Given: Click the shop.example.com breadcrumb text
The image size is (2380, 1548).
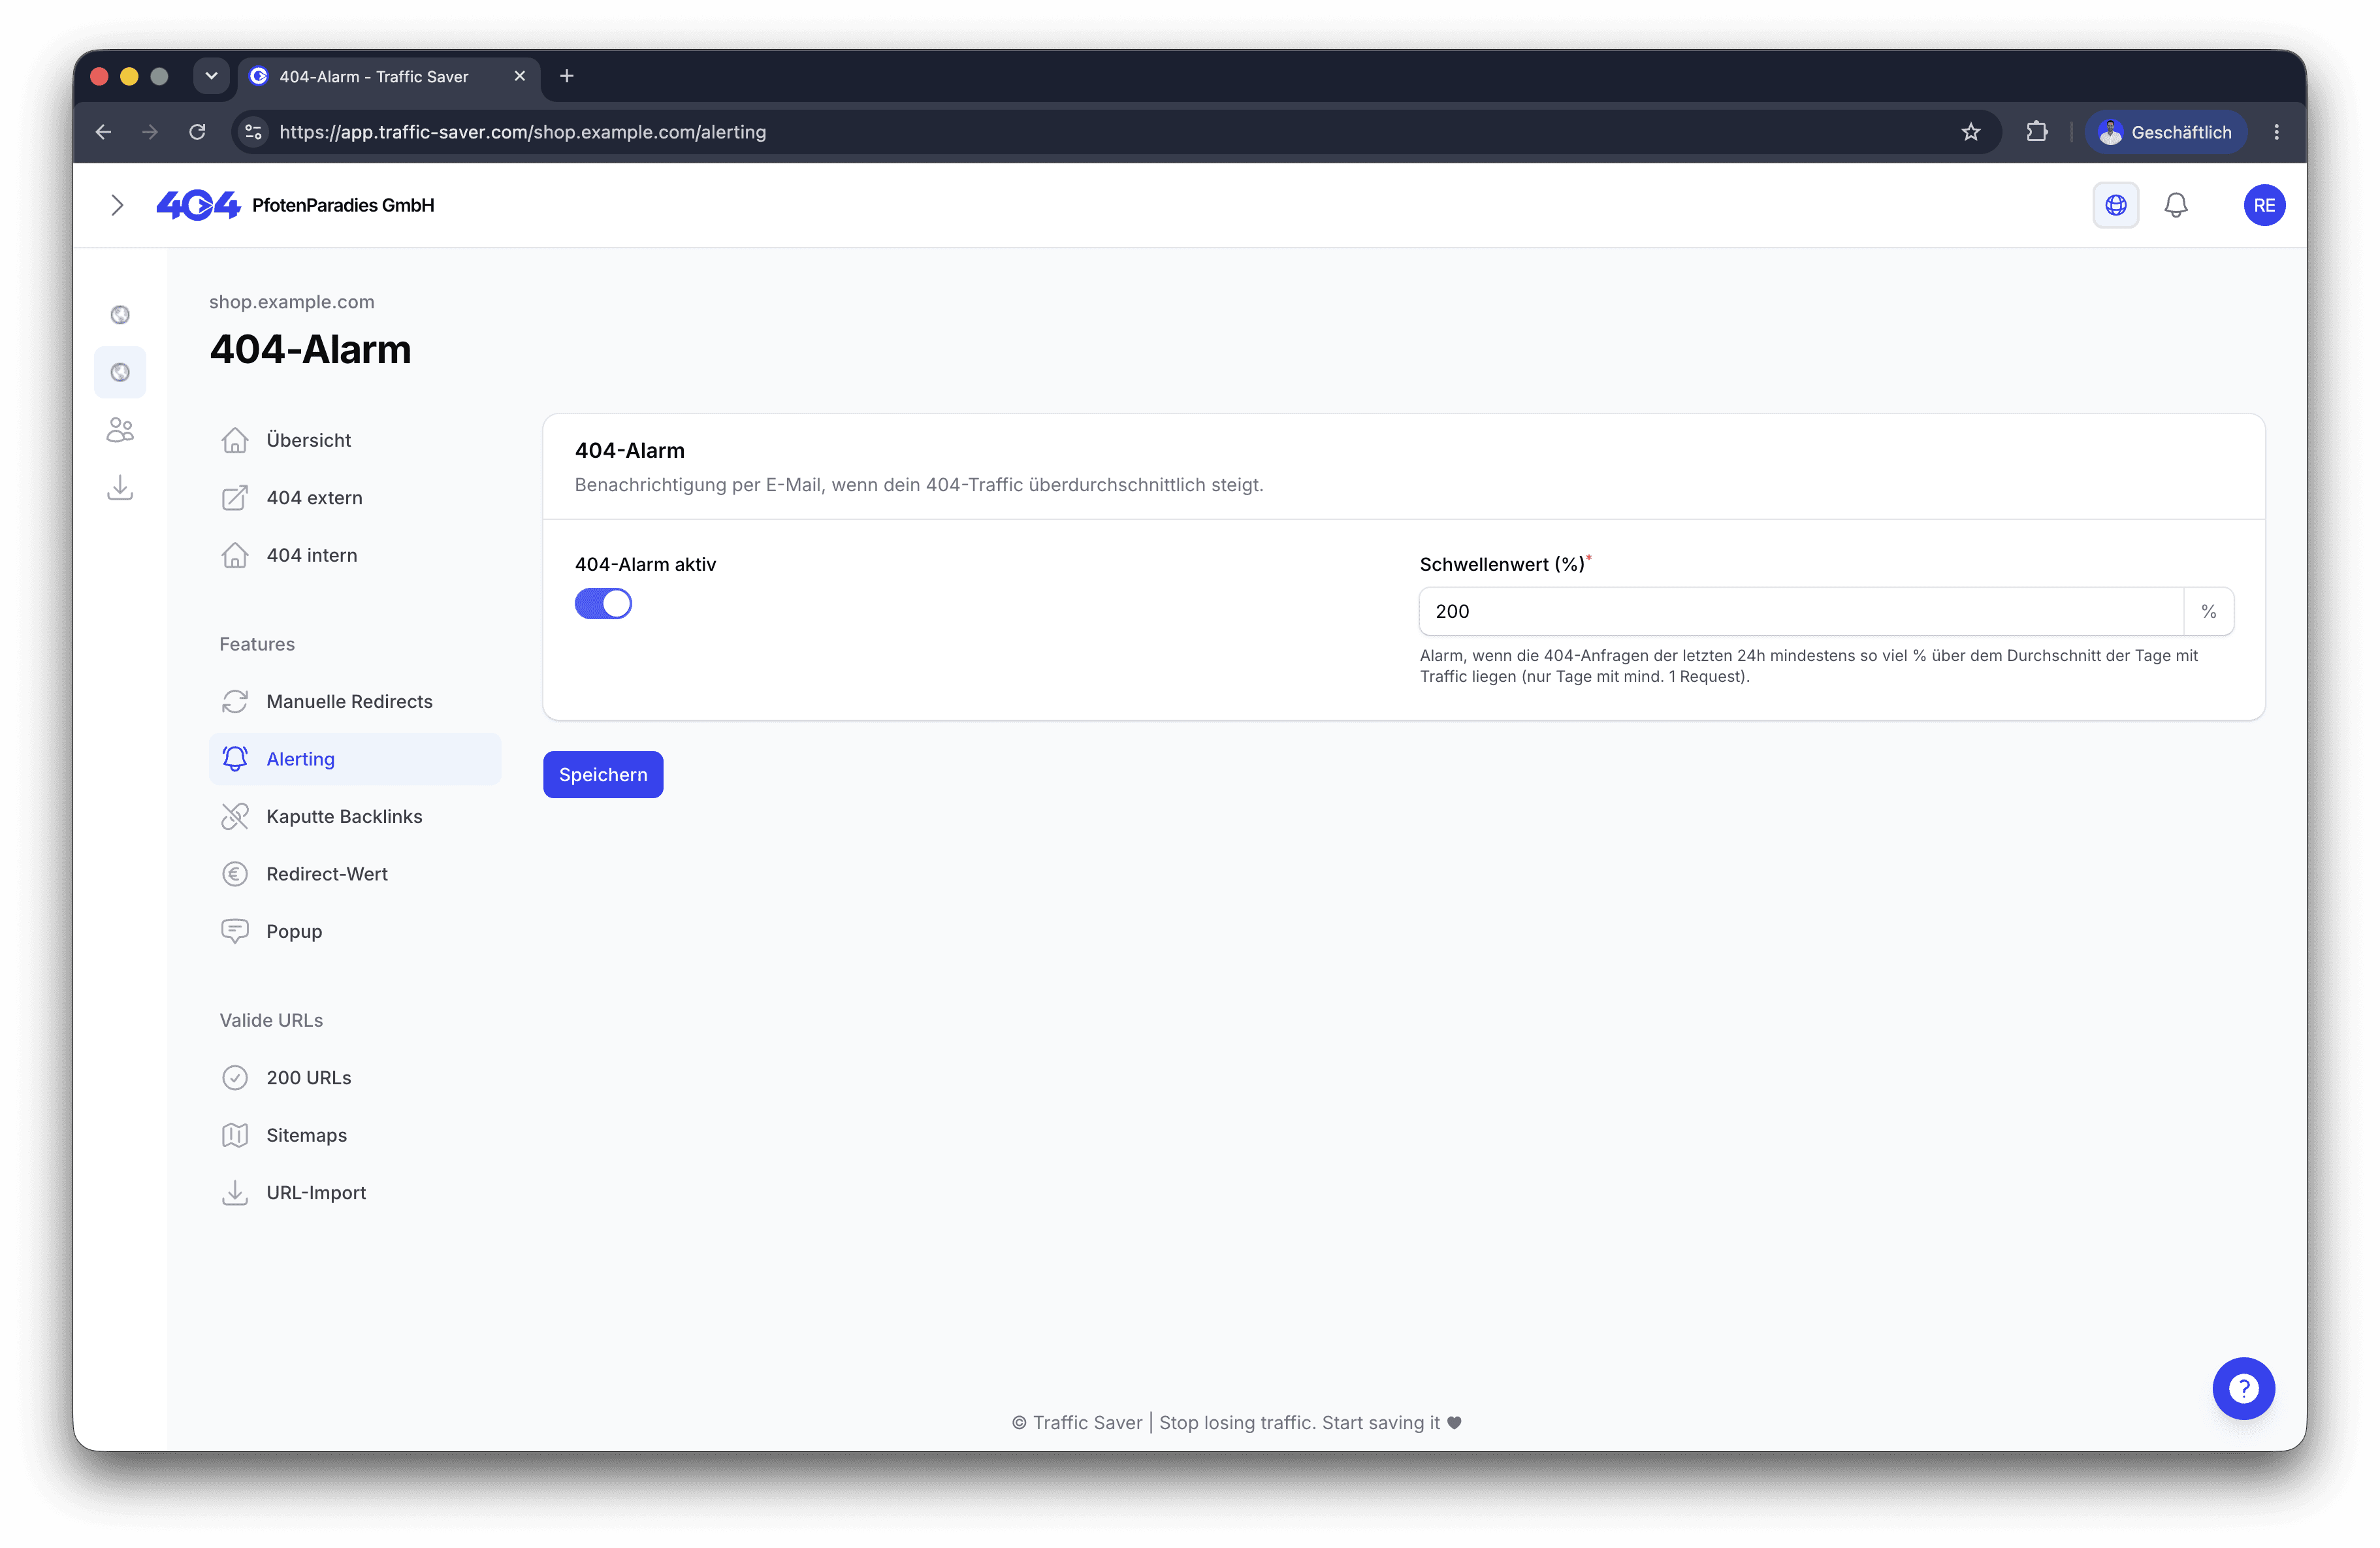Looking at the screenshot, I should (x=291, y=302).
